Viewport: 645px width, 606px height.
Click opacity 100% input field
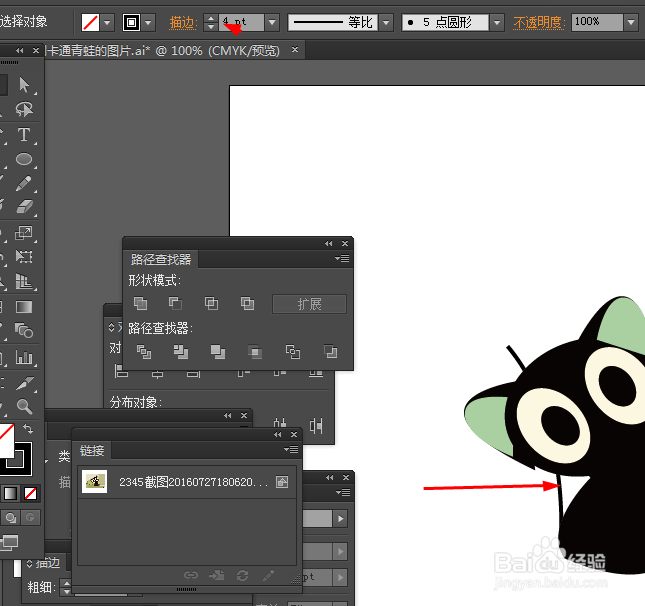tap(597, 23)
